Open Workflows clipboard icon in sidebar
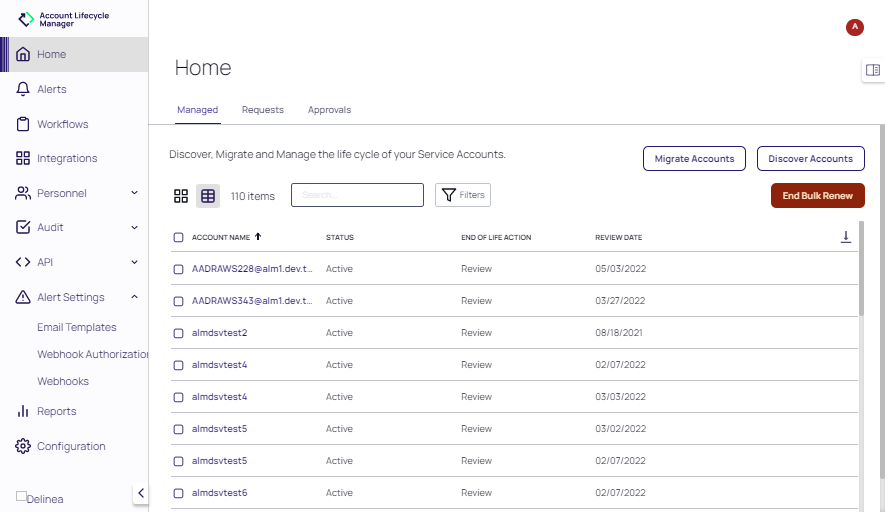This screenshot has width=885, height=512. (x=23, y=124)
